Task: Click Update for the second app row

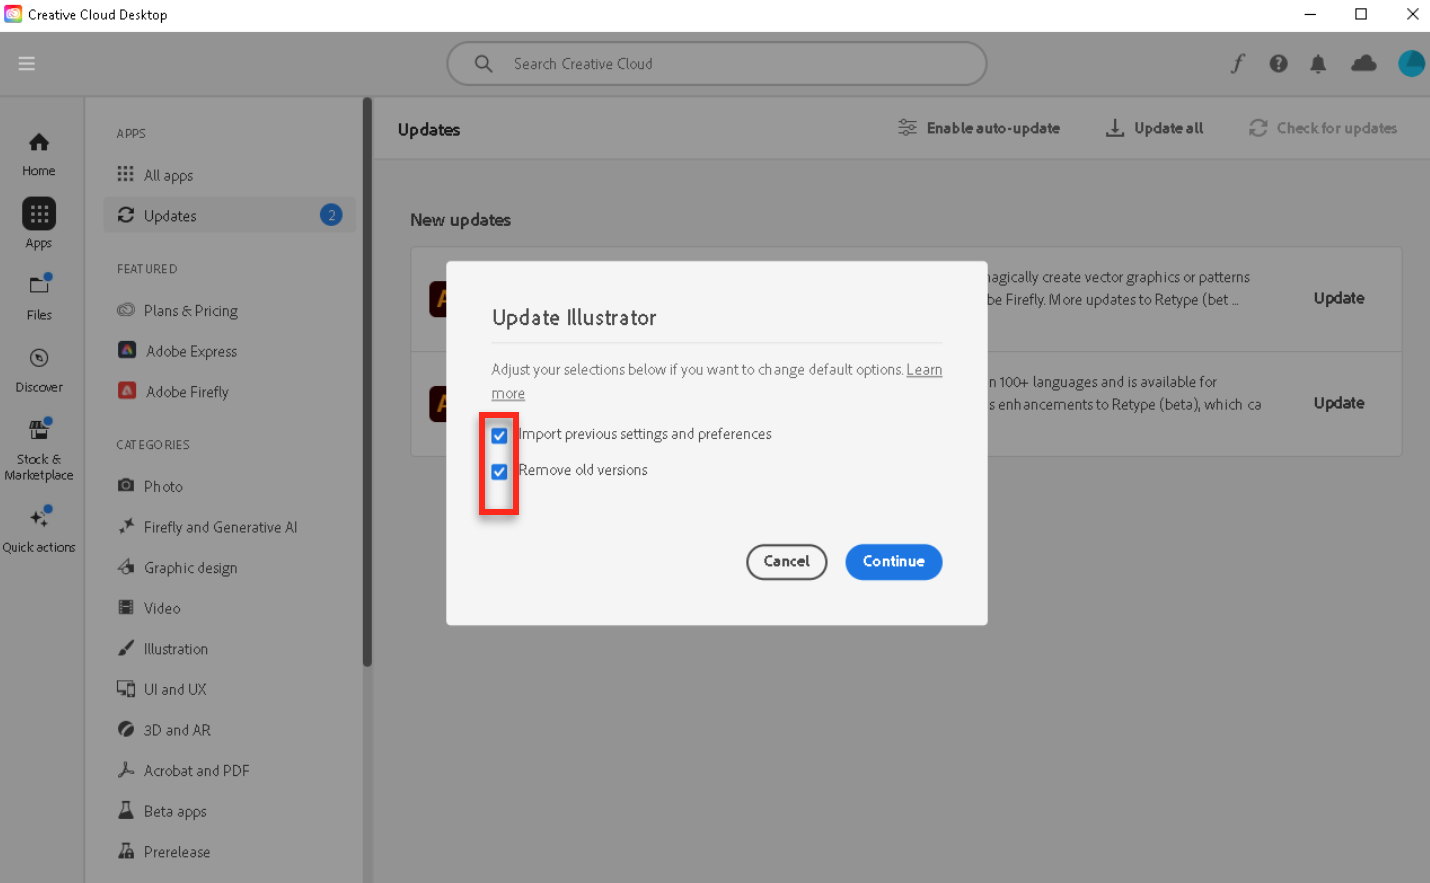Action: (1339, 403)
